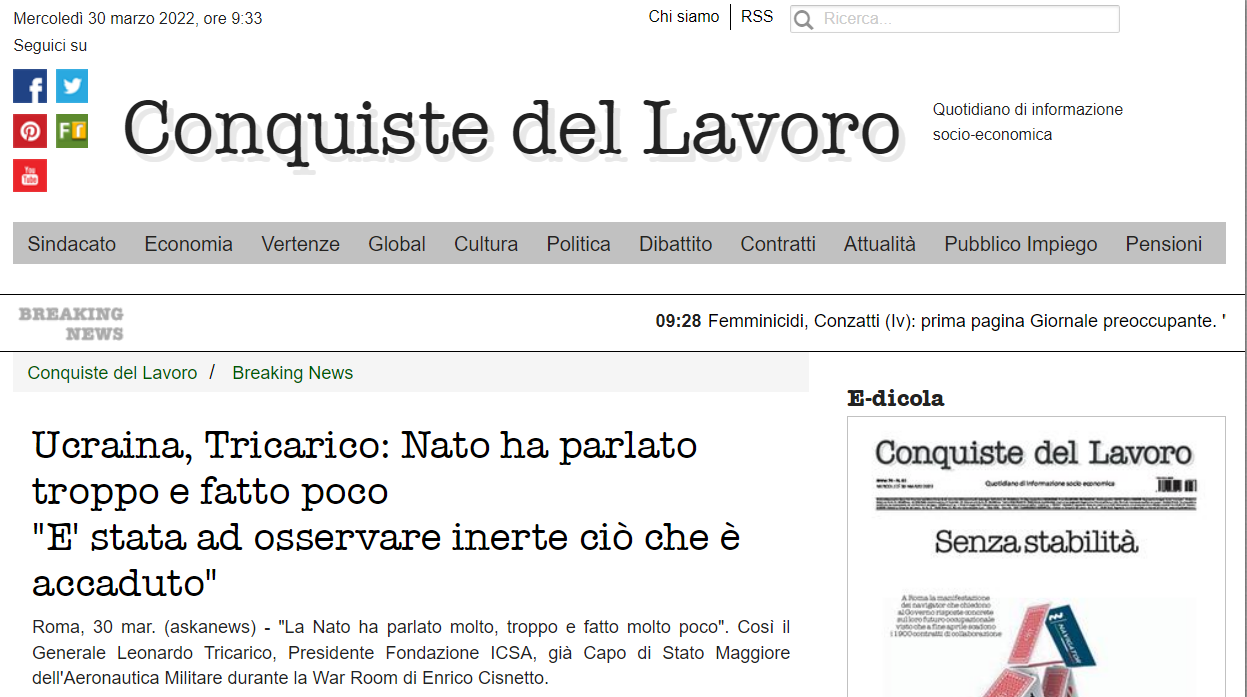Image resolution: width=1247 pixels, height=697 pixels.
Task: Open the Politica menu section
Action: pyautogui.click(x=579, y=244)
